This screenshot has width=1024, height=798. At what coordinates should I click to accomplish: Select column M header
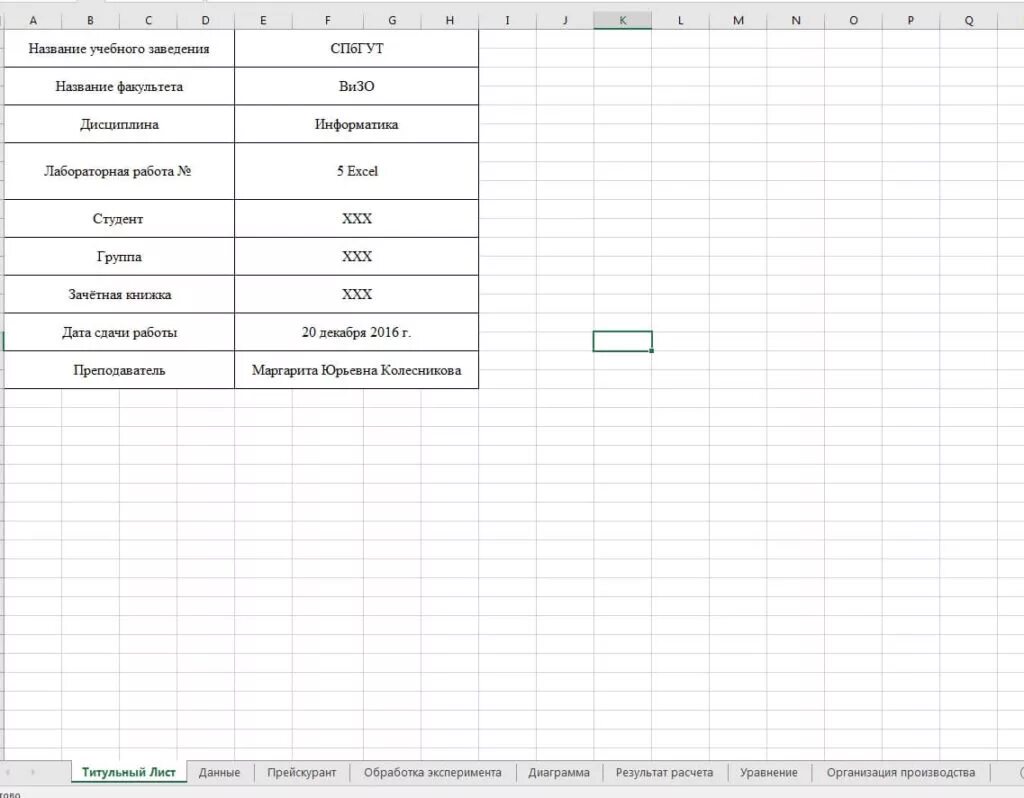[x=738, y=20]
